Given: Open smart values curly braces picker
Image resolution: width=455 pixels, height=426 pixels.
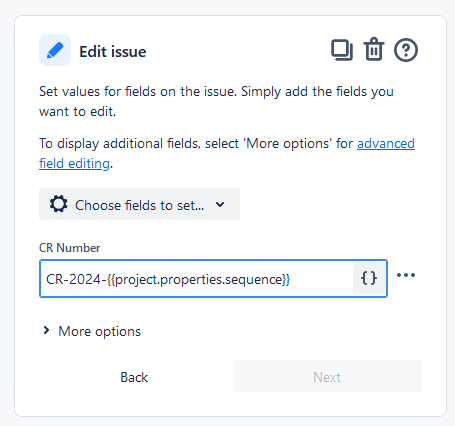Looking at the screenshot, I should tap(369, 278).
